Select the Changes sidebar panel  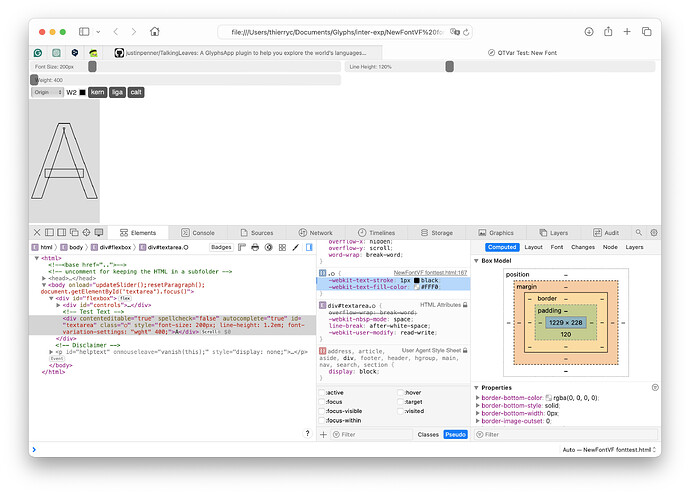click(x=583, y=247)
